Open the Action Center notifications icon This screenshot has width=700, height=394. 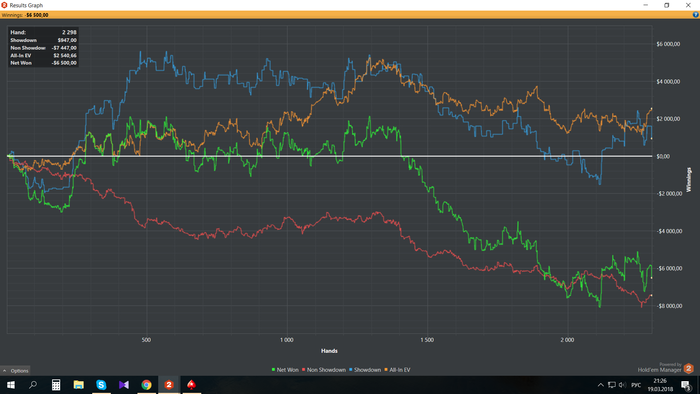pos(686,385)
